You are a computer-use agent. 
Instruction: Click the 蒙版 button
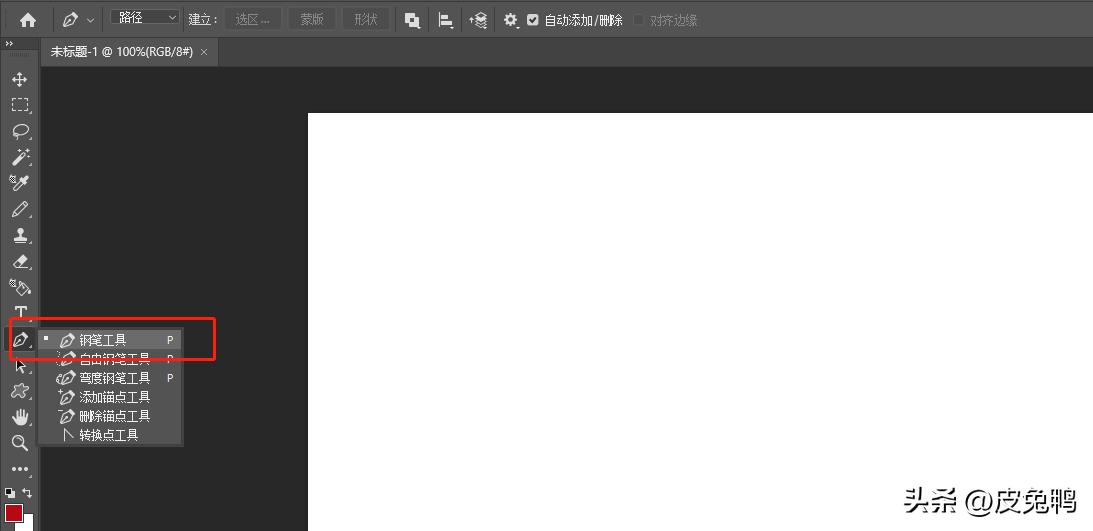tap(312, 20)
